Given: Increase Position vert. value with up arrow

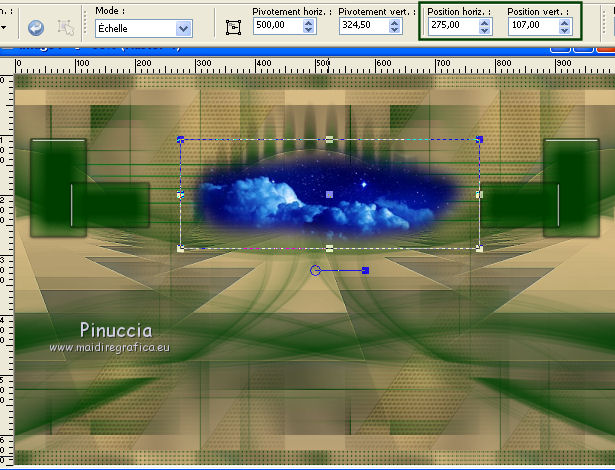Looking at the screenshot, I should click(564, 22).
